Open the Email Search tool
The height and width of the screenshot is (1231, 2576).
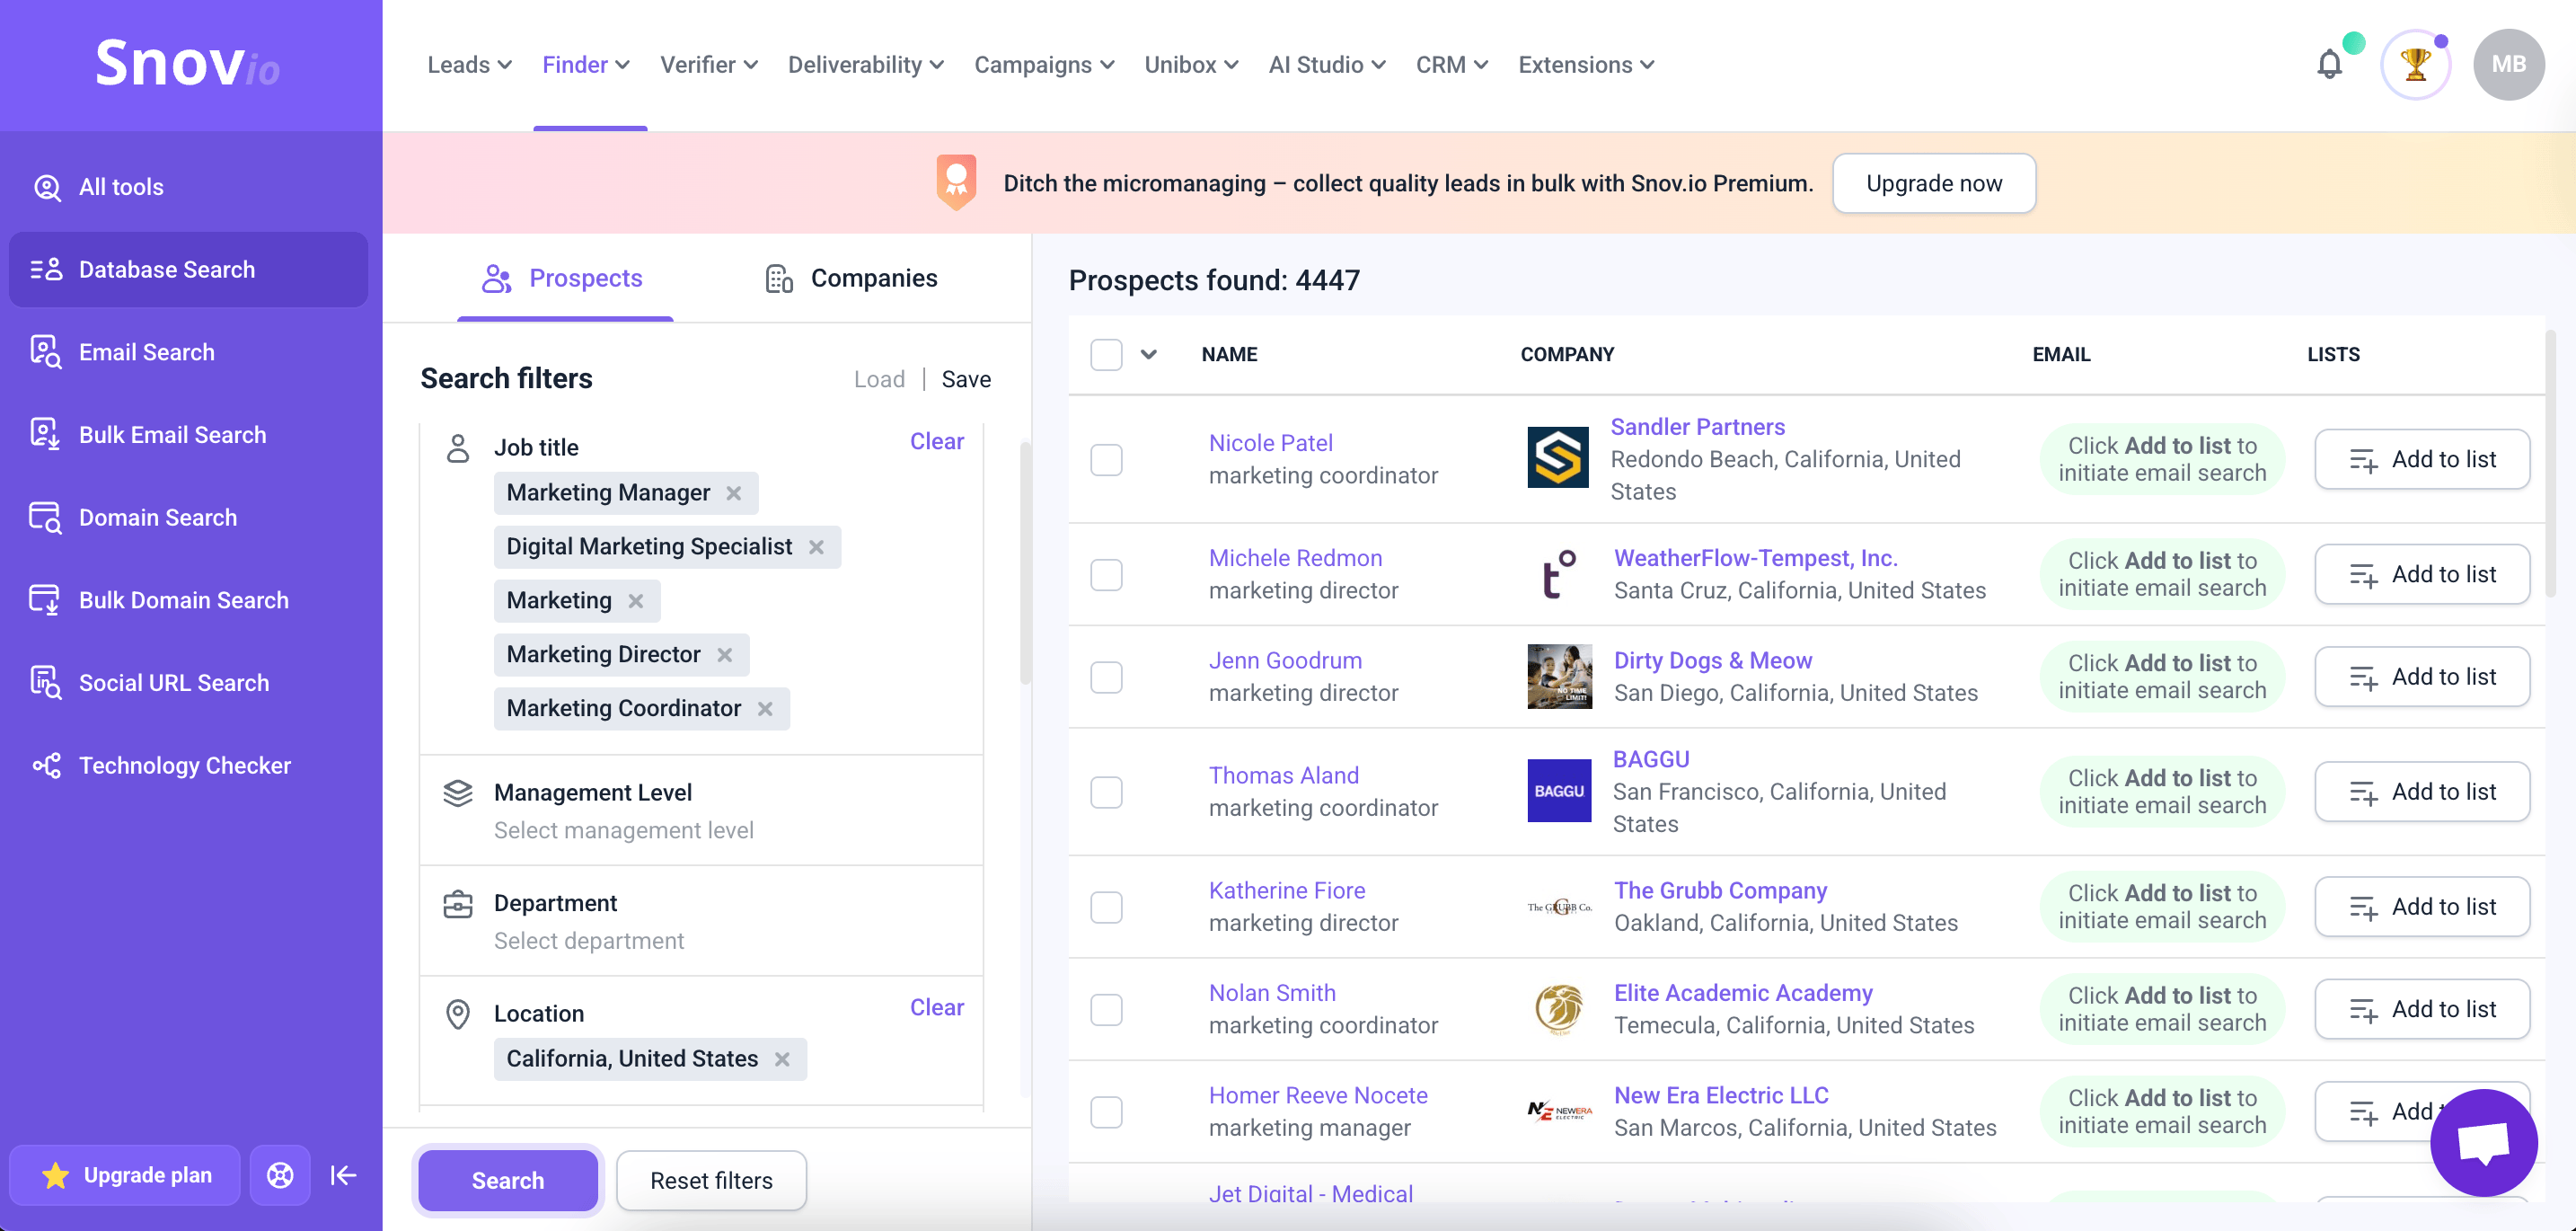pyautogui.click(x=147, y=352)
